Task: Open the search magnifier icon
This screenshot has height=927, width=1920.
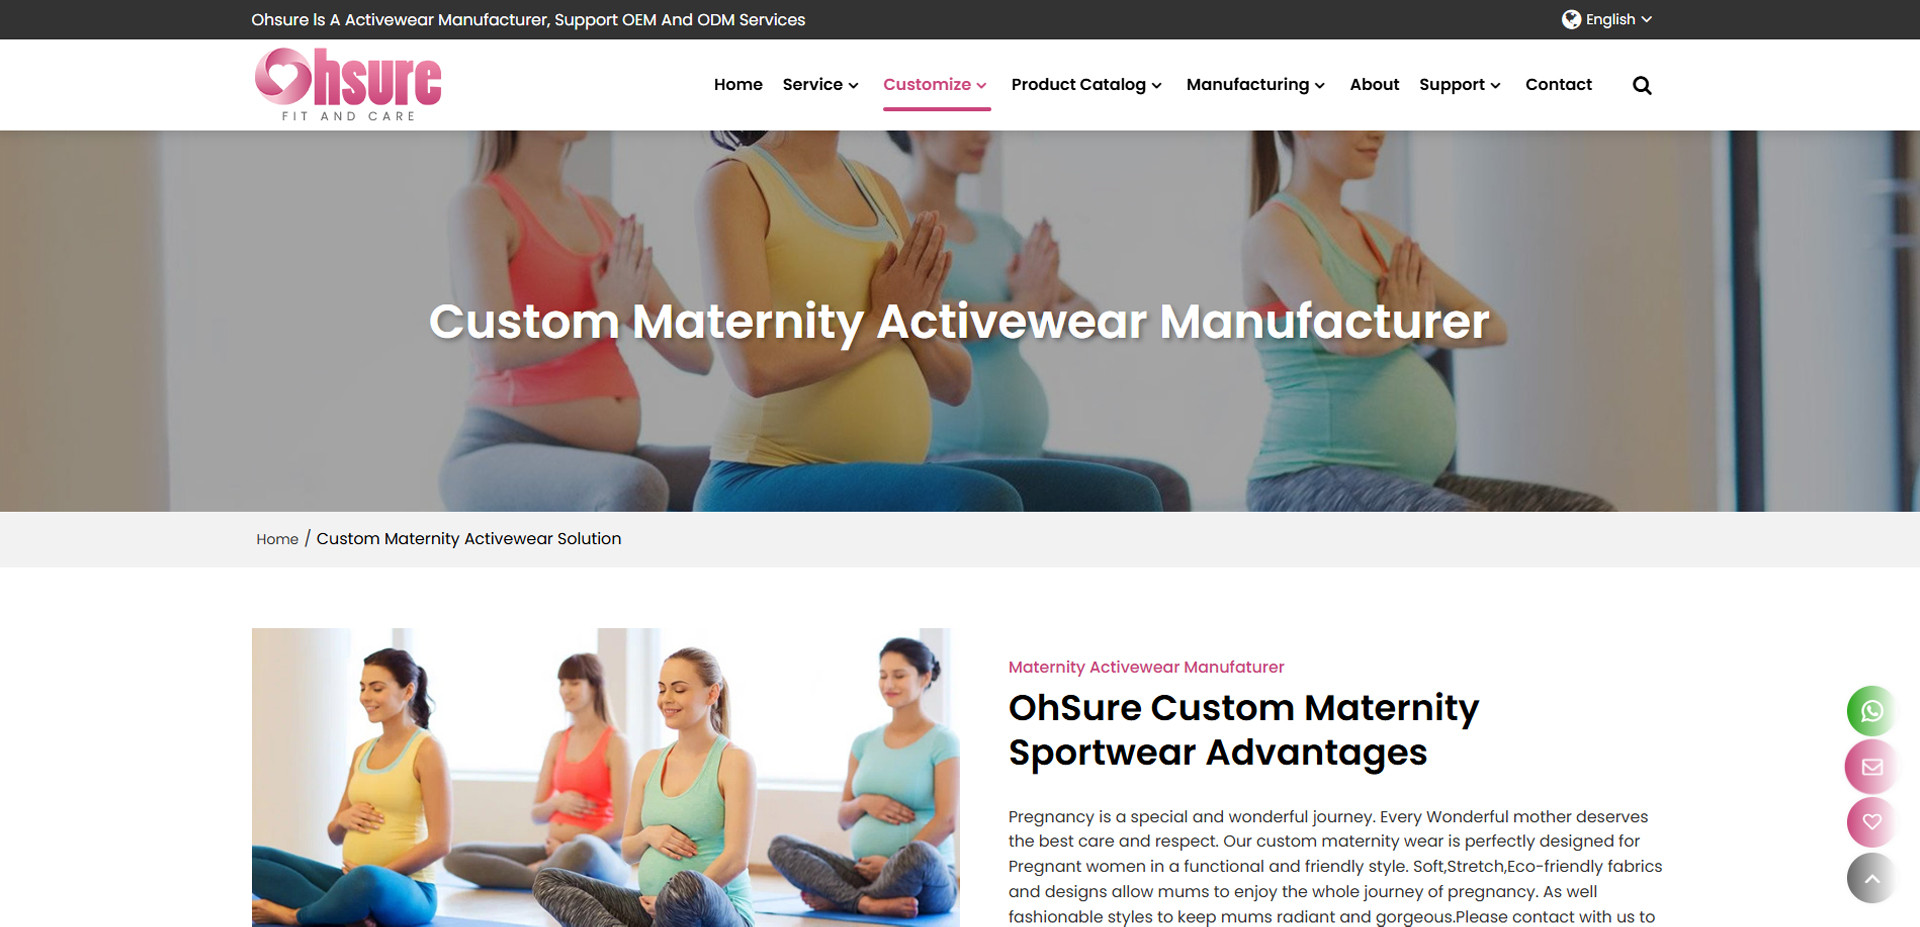Action: (x=1641, y=85)
